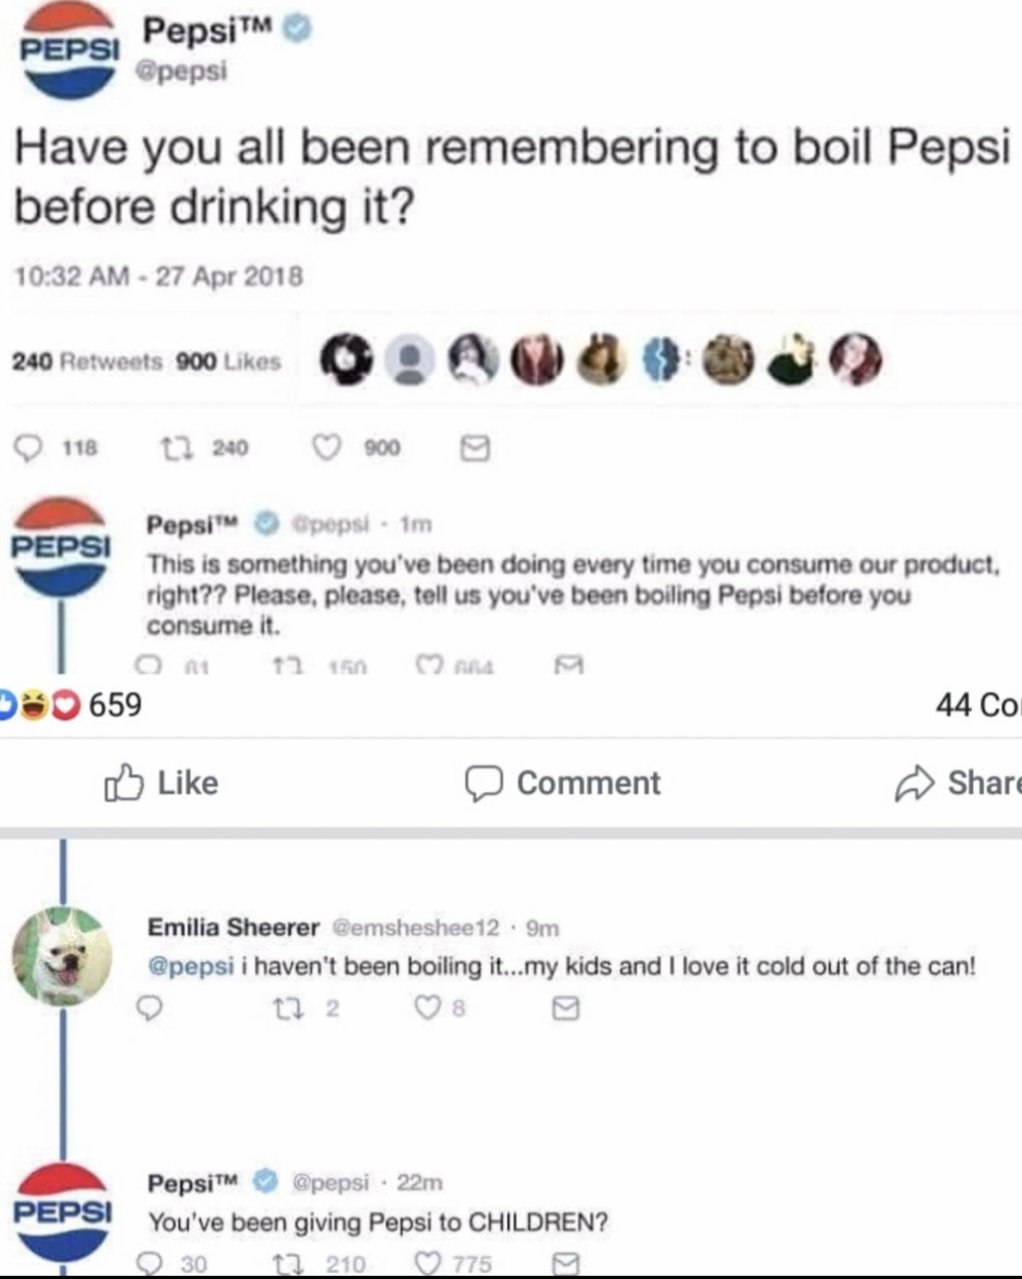Open direct message envelope on main tweet

click(474, 450)
